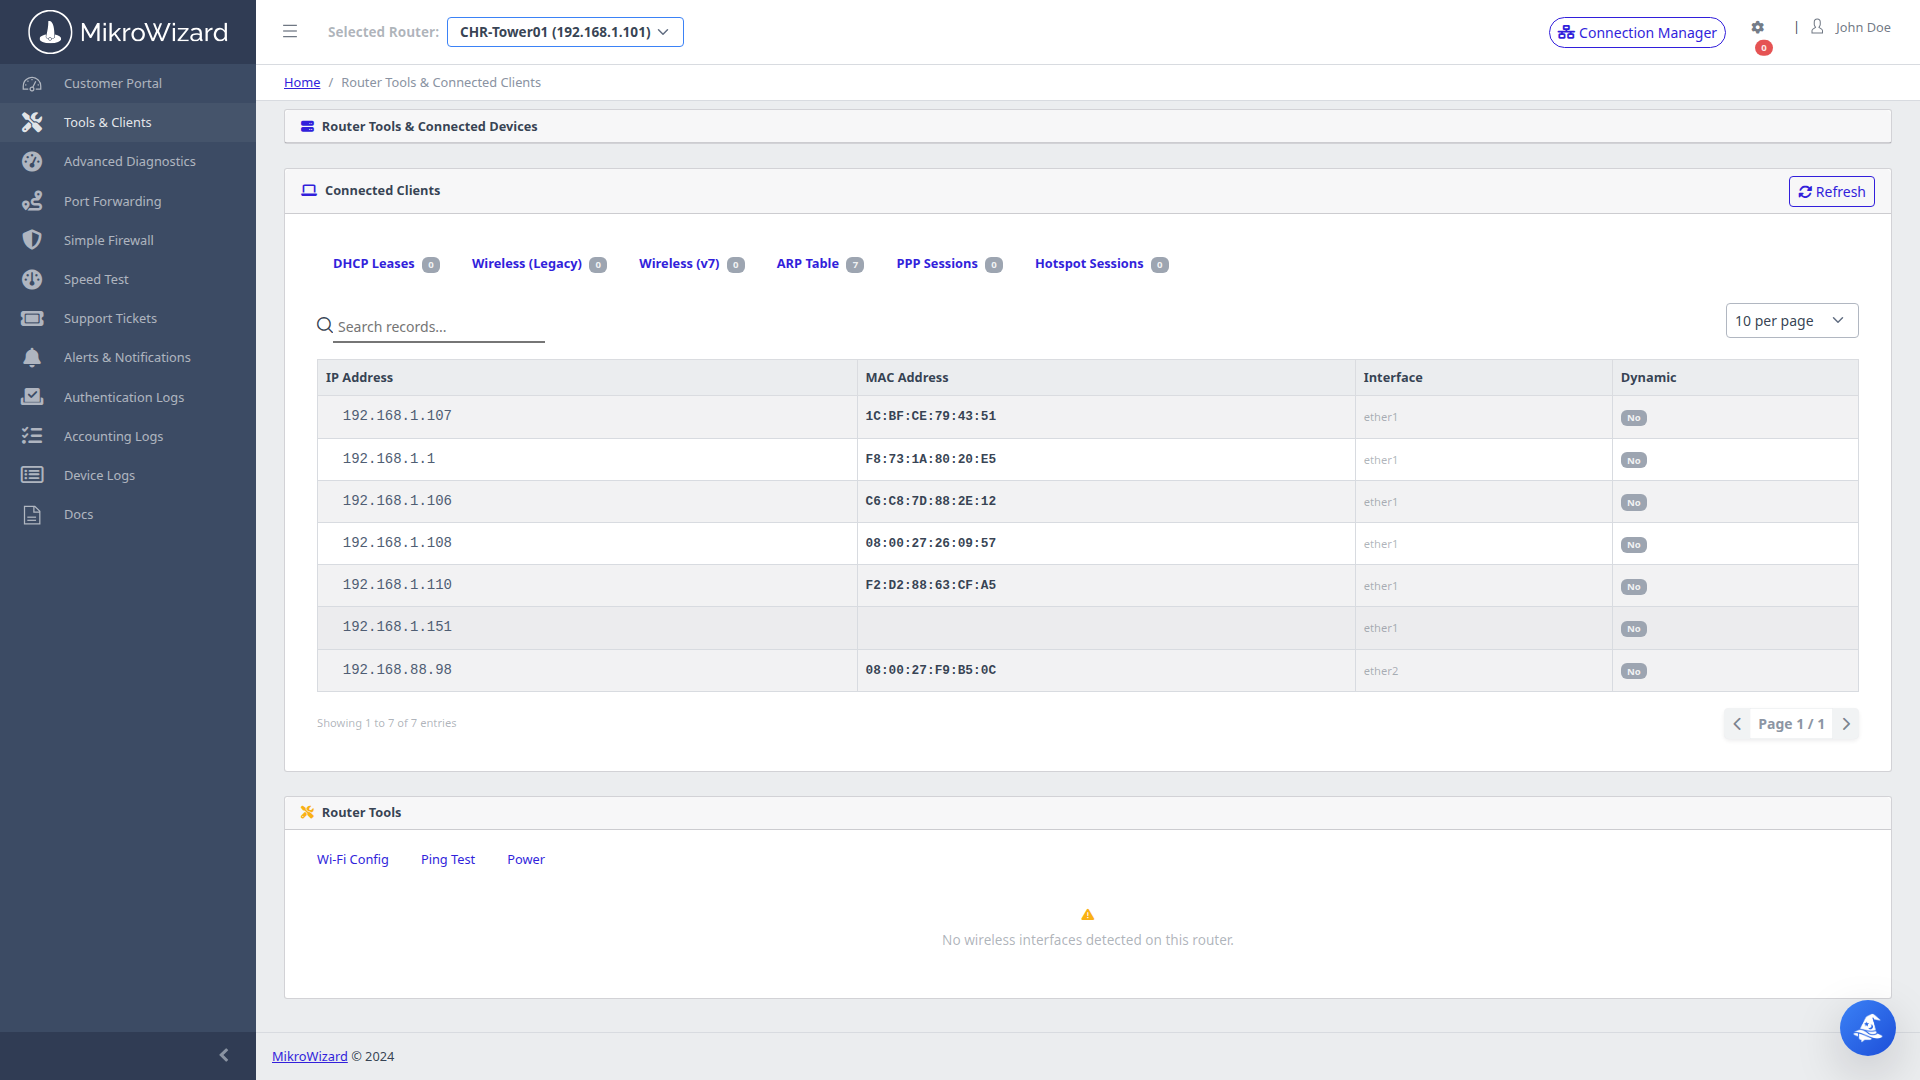
Task: Open Port Forwarding in the sidebar
Action: pyautogui.click(x=128, y=201)
